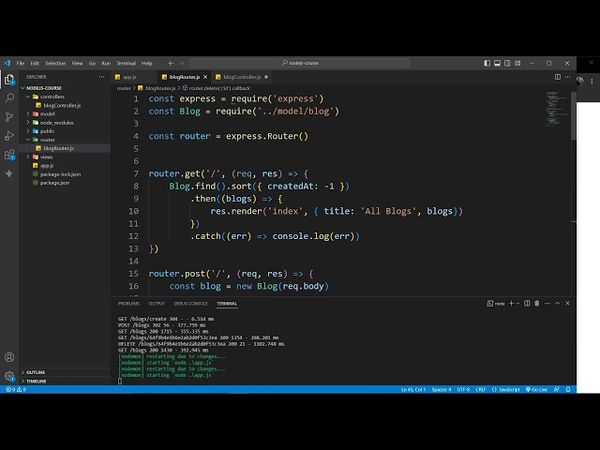Viewport: 600px width, 450px height.
Task: Open the View menu
Action: click(x=77, y=63)
